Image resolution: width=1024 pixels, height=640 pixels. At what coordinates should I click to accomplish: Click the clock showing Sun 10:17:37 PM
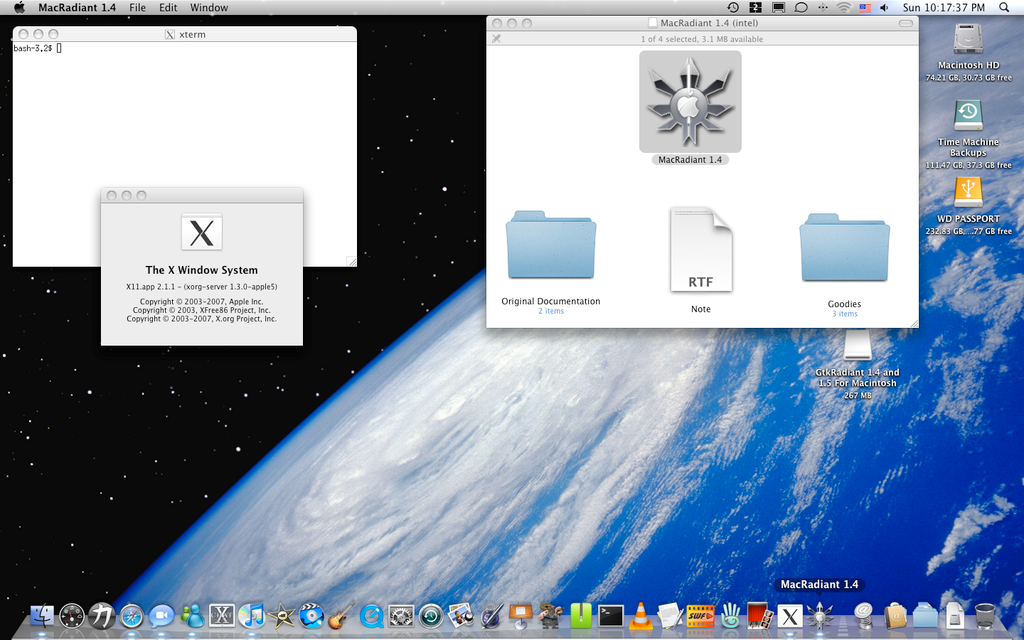pos(944,8)
